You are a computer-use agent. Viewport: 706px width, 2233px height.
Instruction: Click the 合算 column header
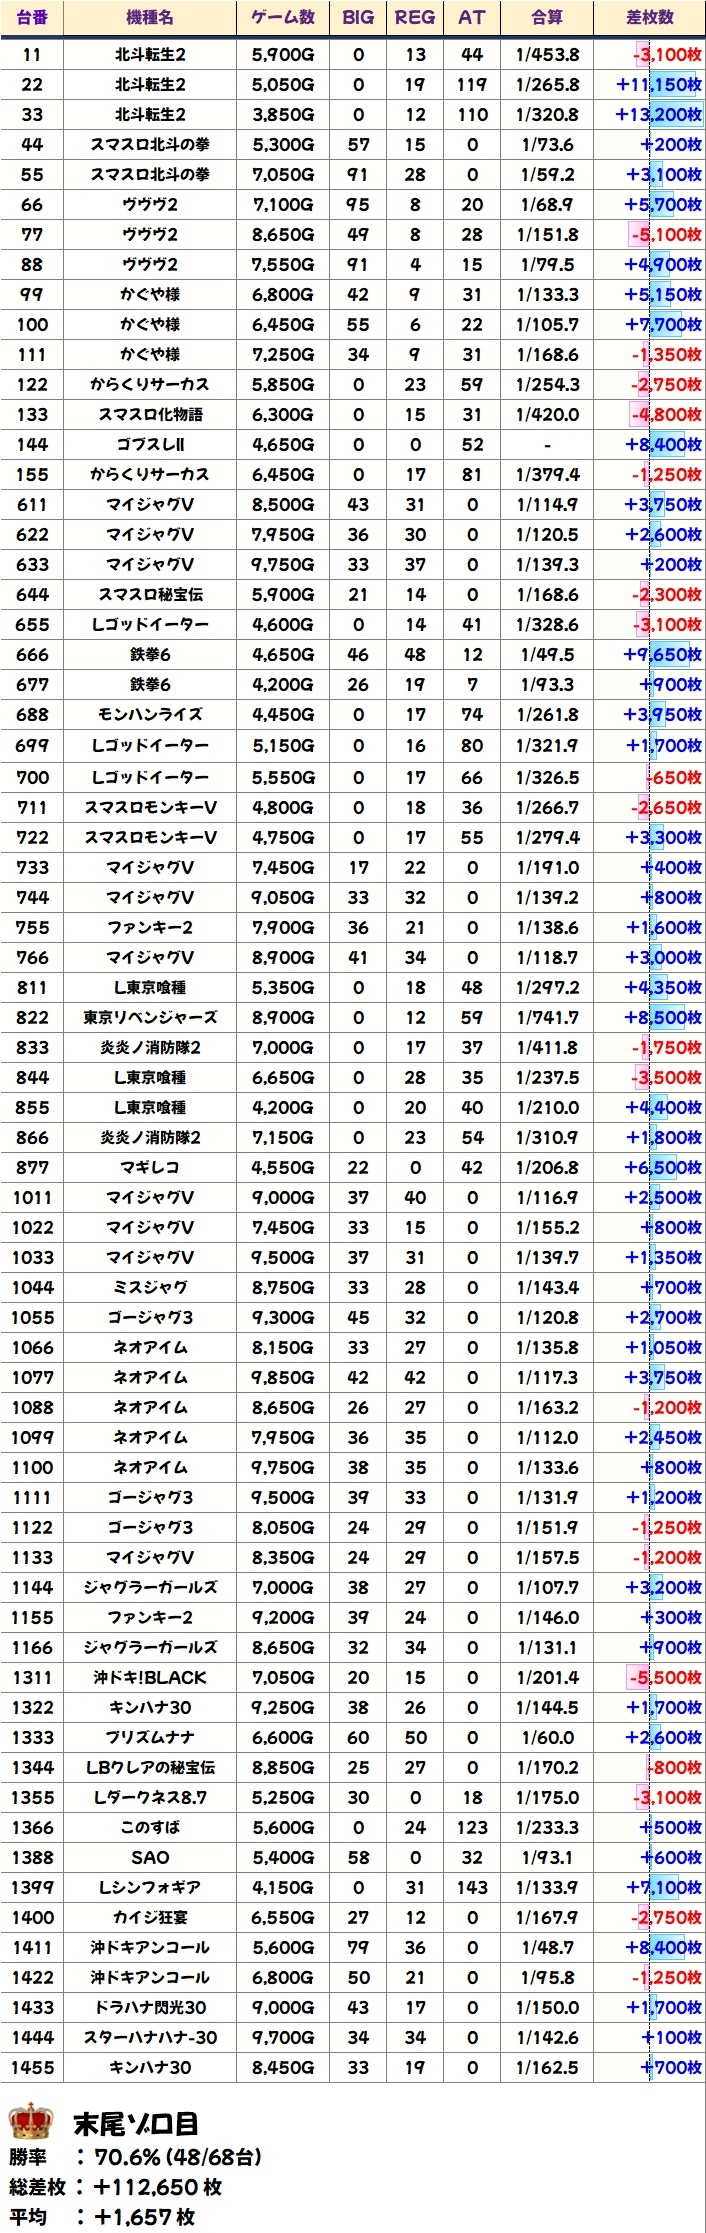click(547, 17)
